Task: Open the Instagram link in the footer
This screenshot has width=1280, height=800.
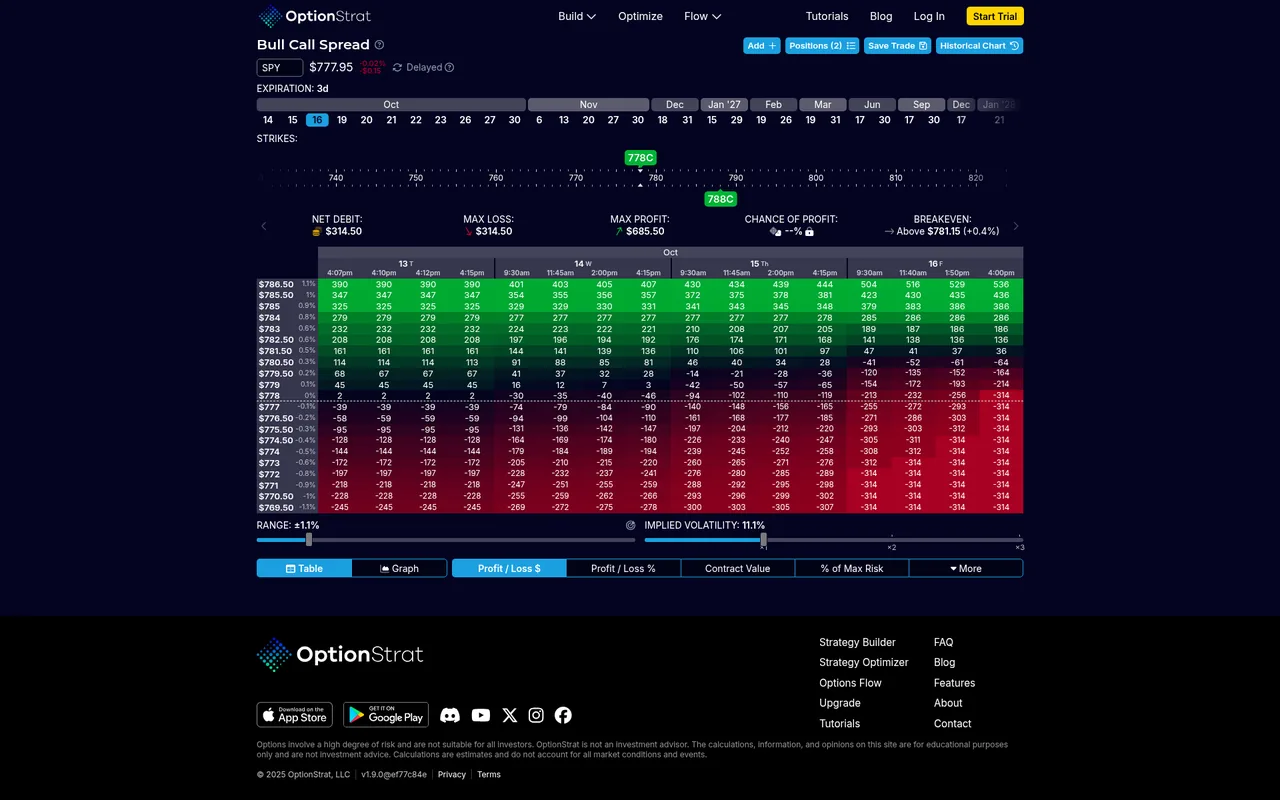Action: pos(536,715)
